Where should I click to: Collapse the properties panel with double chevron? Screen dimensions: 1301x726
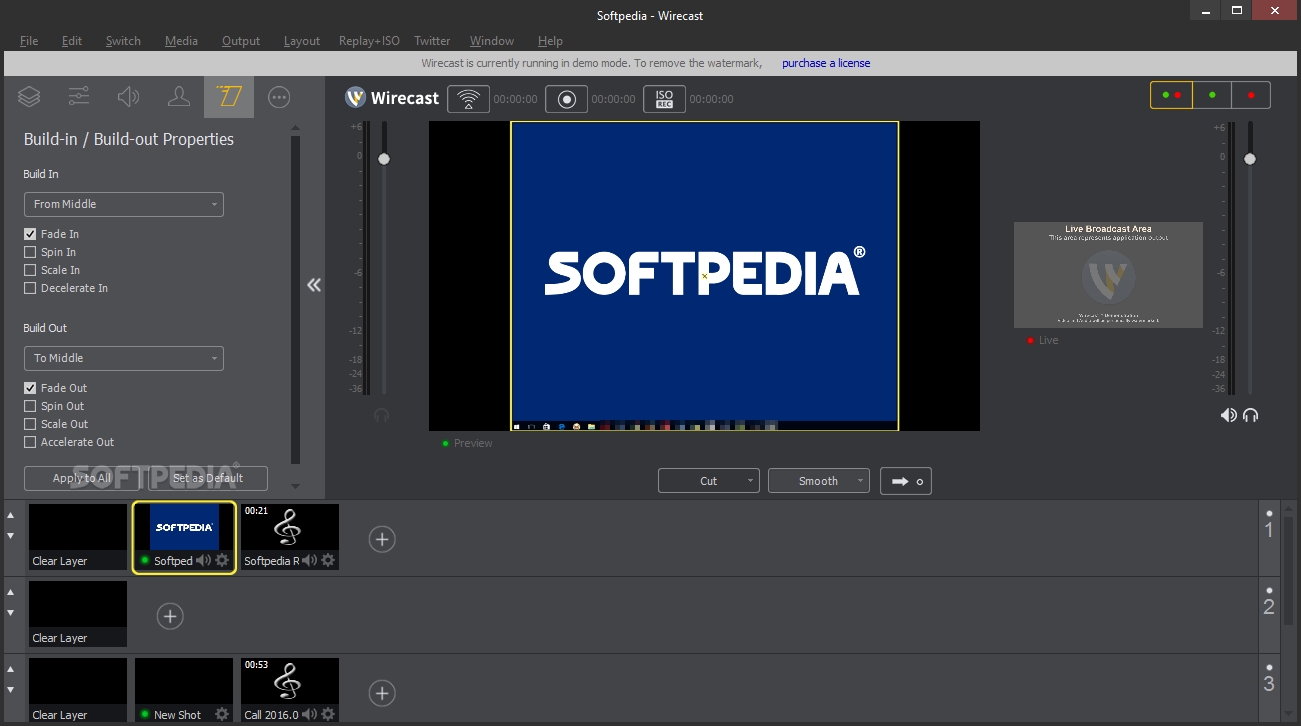(314, 285)
